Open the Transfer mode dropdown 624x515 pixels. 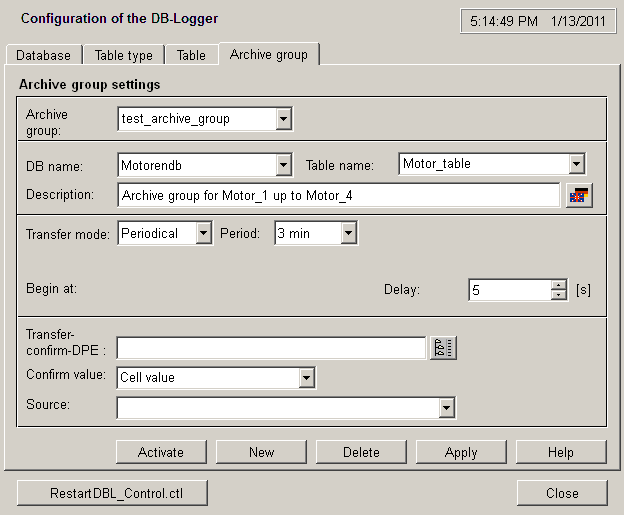tap(204, 234)
